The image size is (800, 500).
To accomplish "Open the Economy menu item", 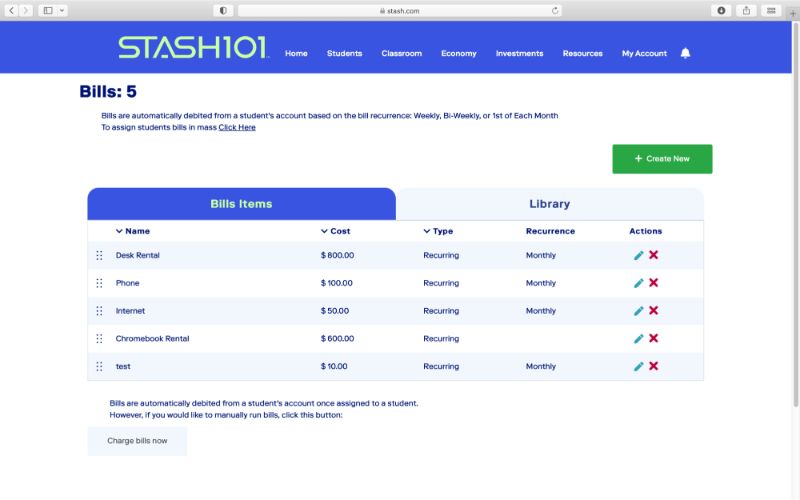I will [x=459, y=53].
